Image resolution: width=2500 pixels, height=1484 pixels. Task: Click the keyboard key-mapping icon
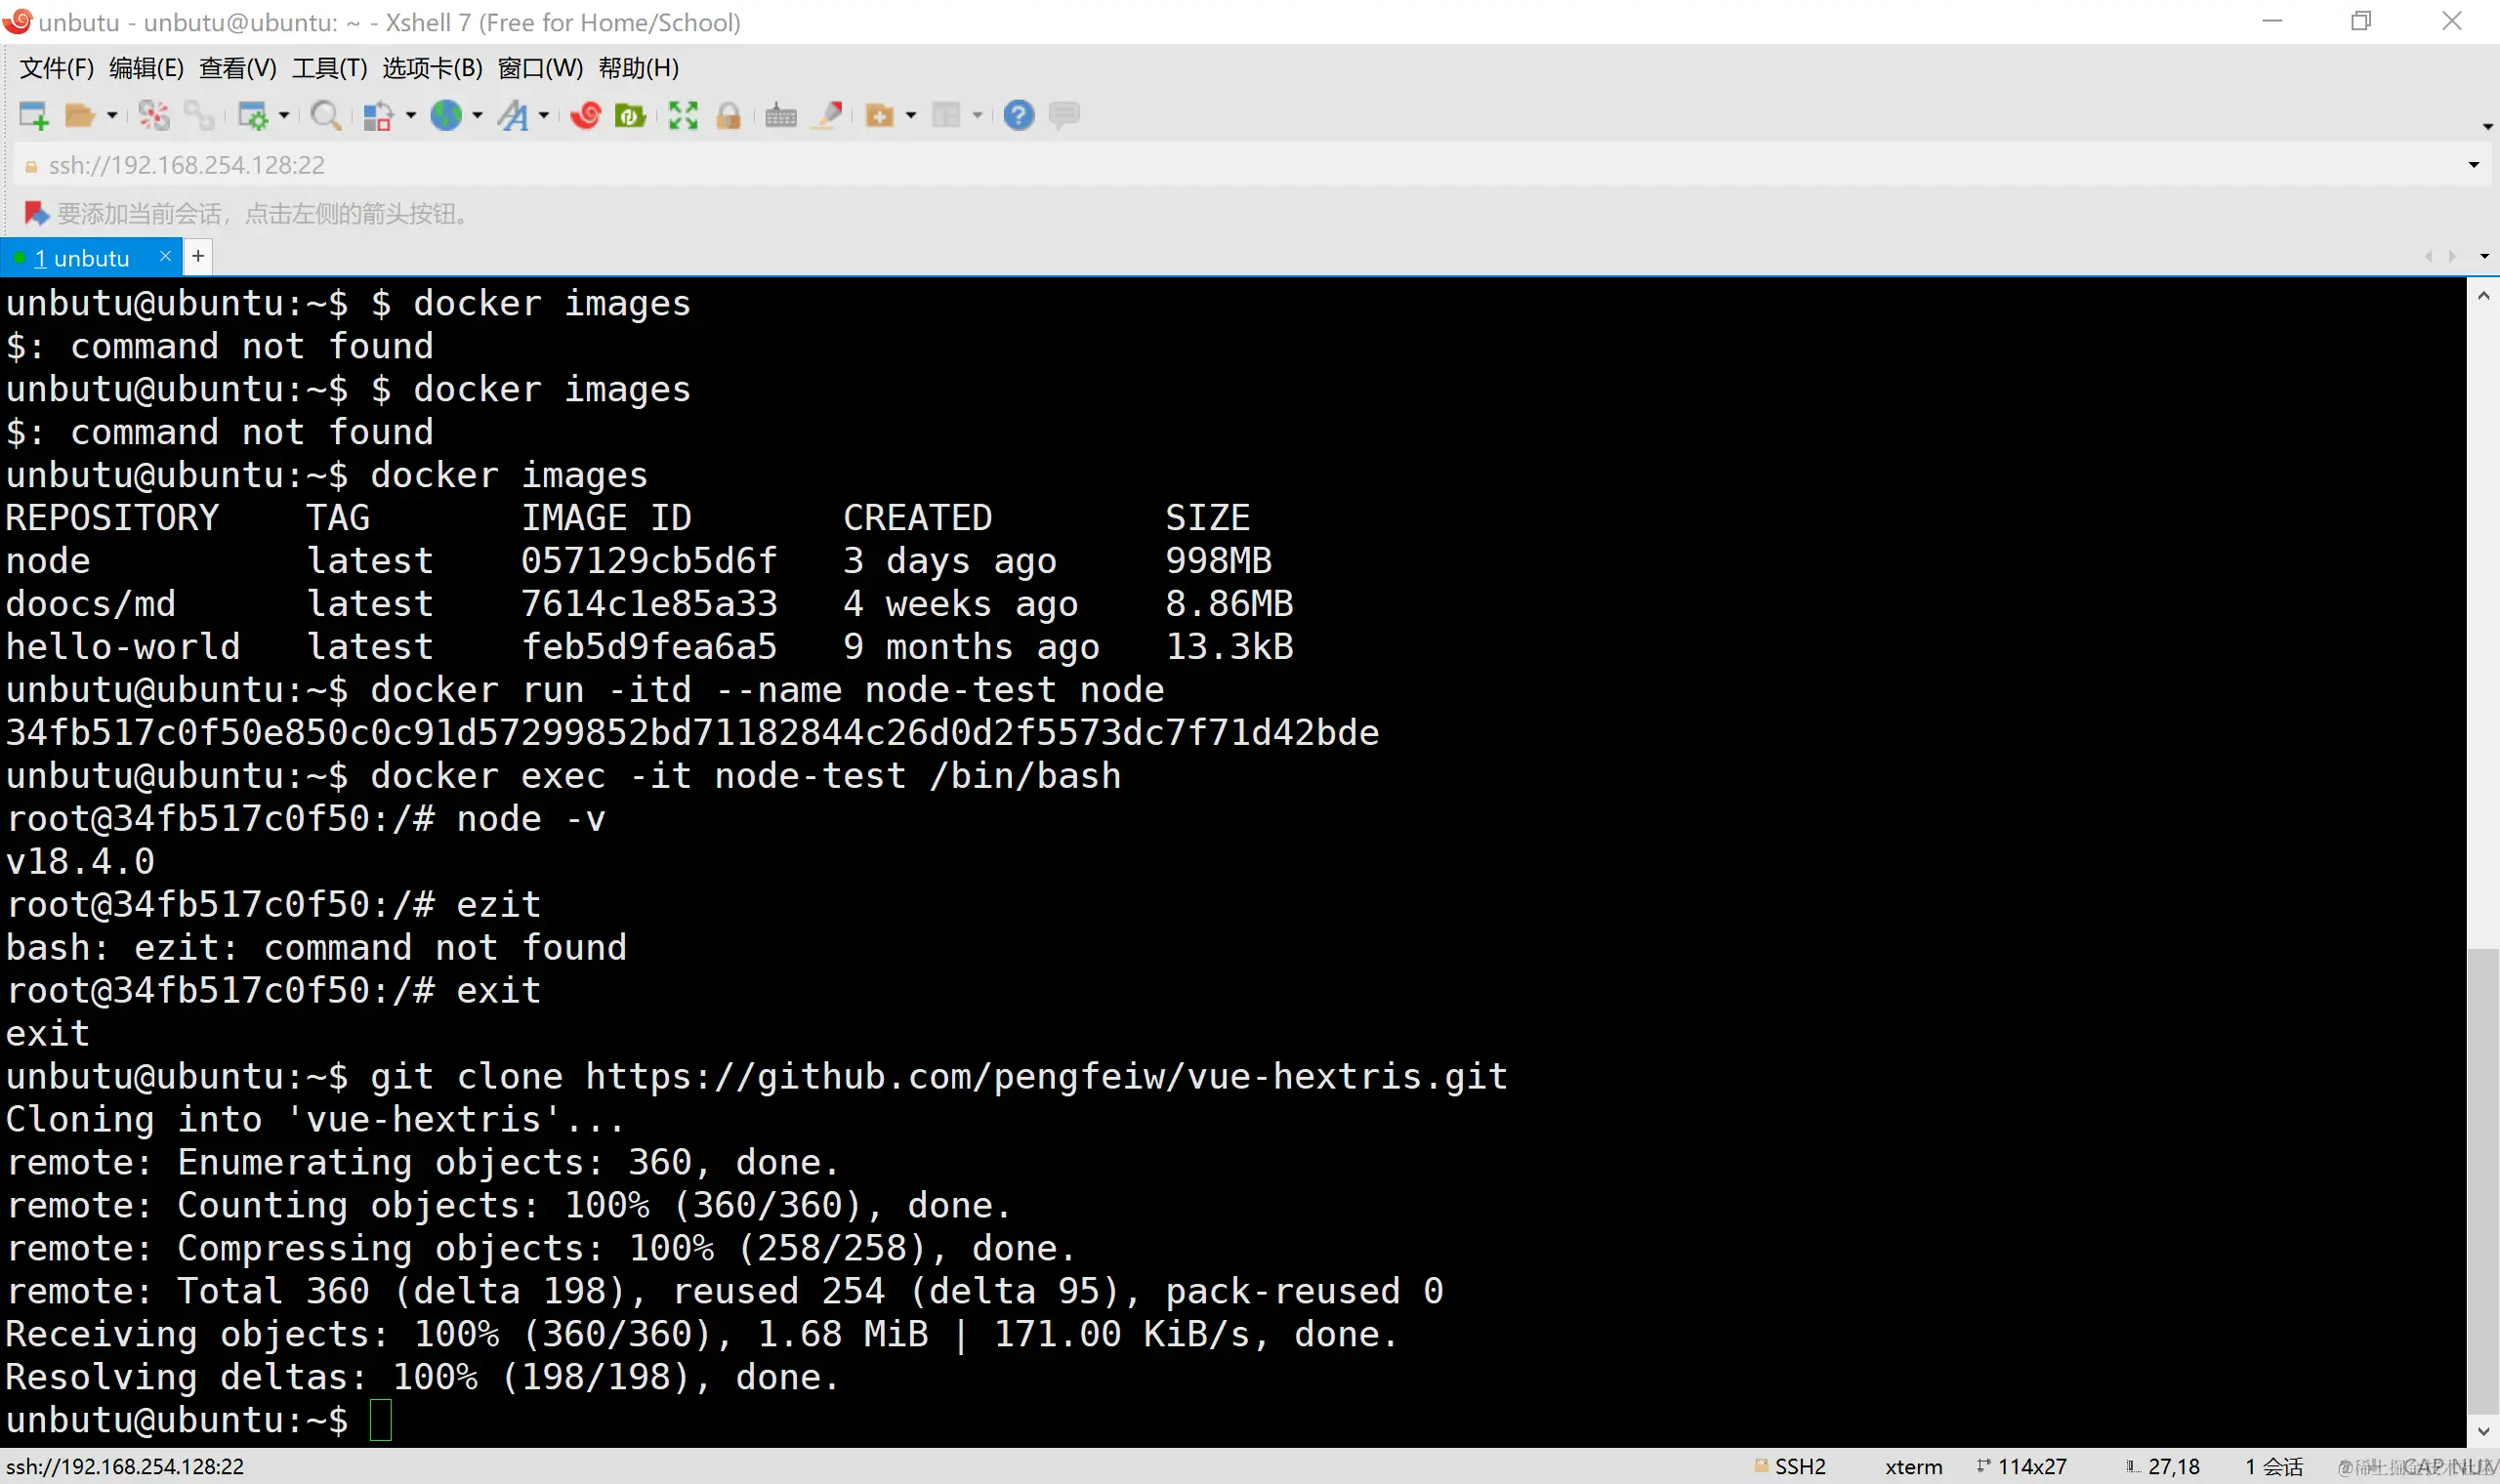[781, 116]
